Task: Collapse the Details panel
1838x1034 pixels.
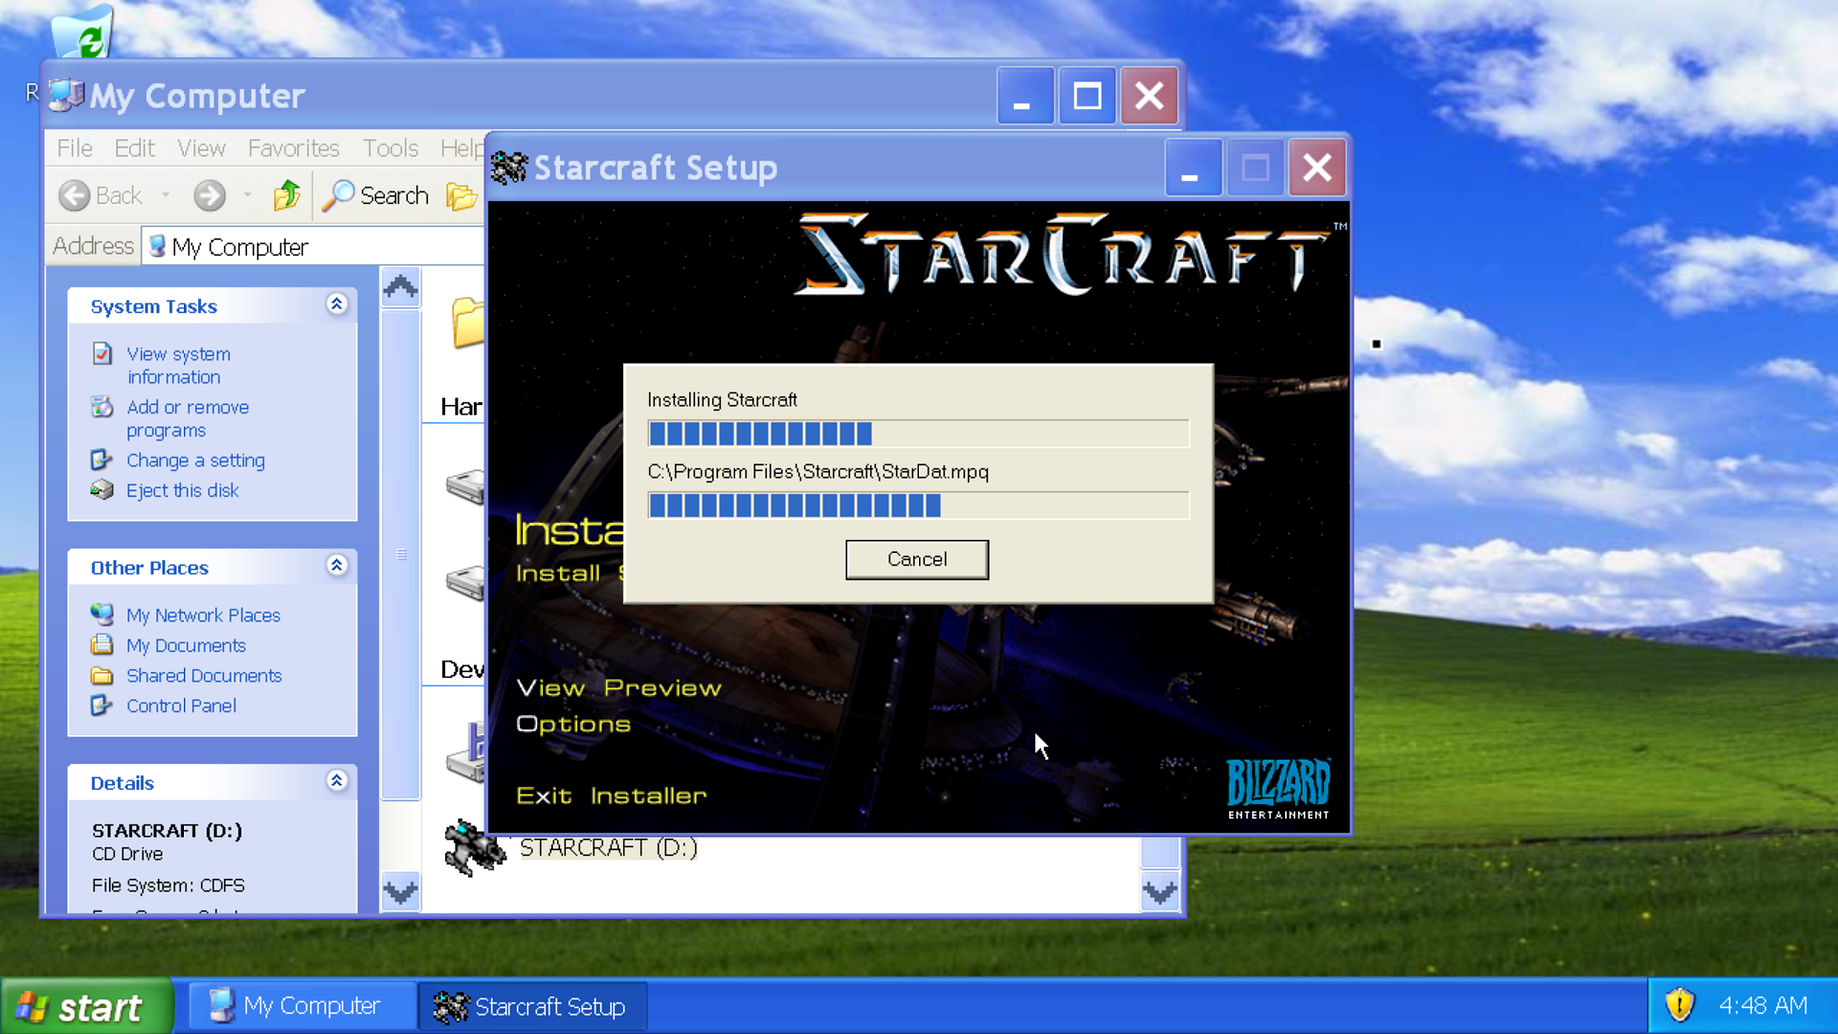Action: pos(337,781)
